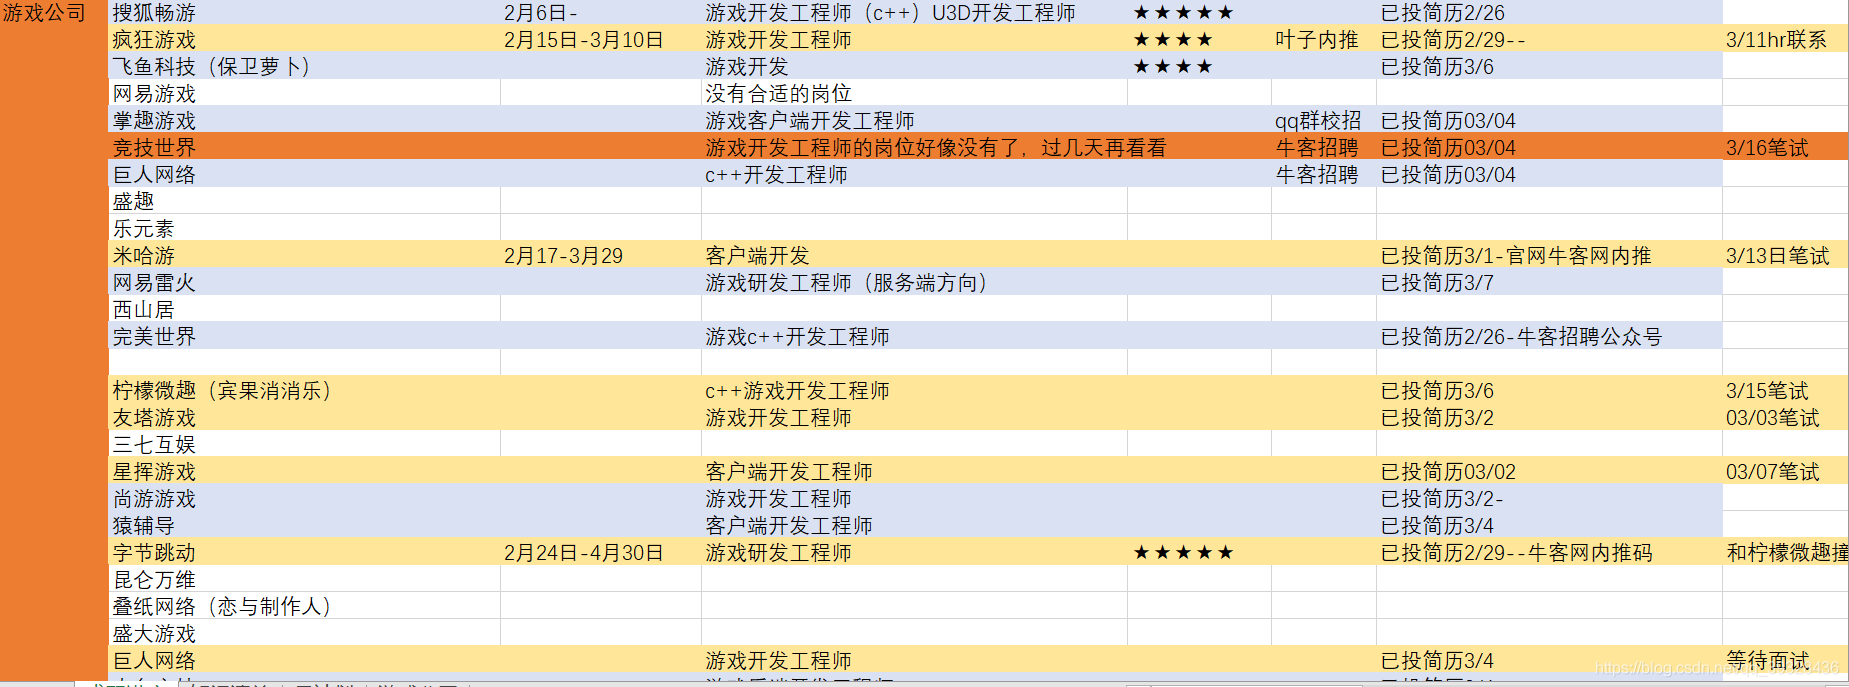Click the "昆仑万维" company cell
Screen dimensions: 1849x687
coord(305,579)
